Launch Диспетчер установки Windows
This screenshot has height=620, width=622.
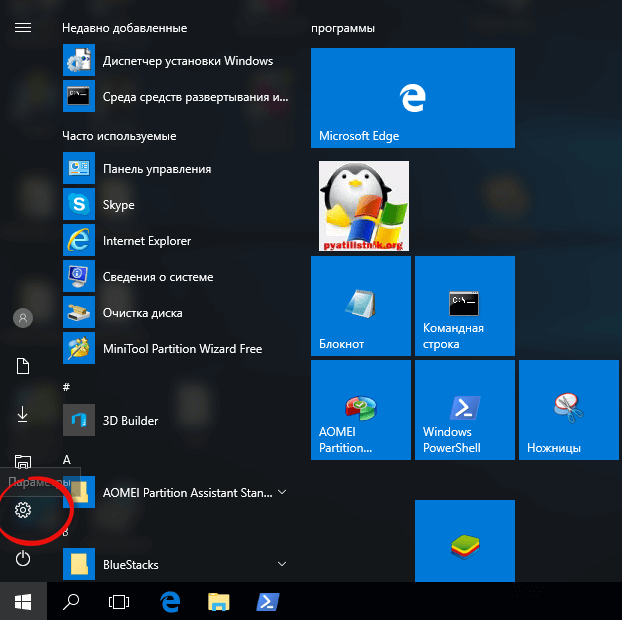click(x=176, y=60)
